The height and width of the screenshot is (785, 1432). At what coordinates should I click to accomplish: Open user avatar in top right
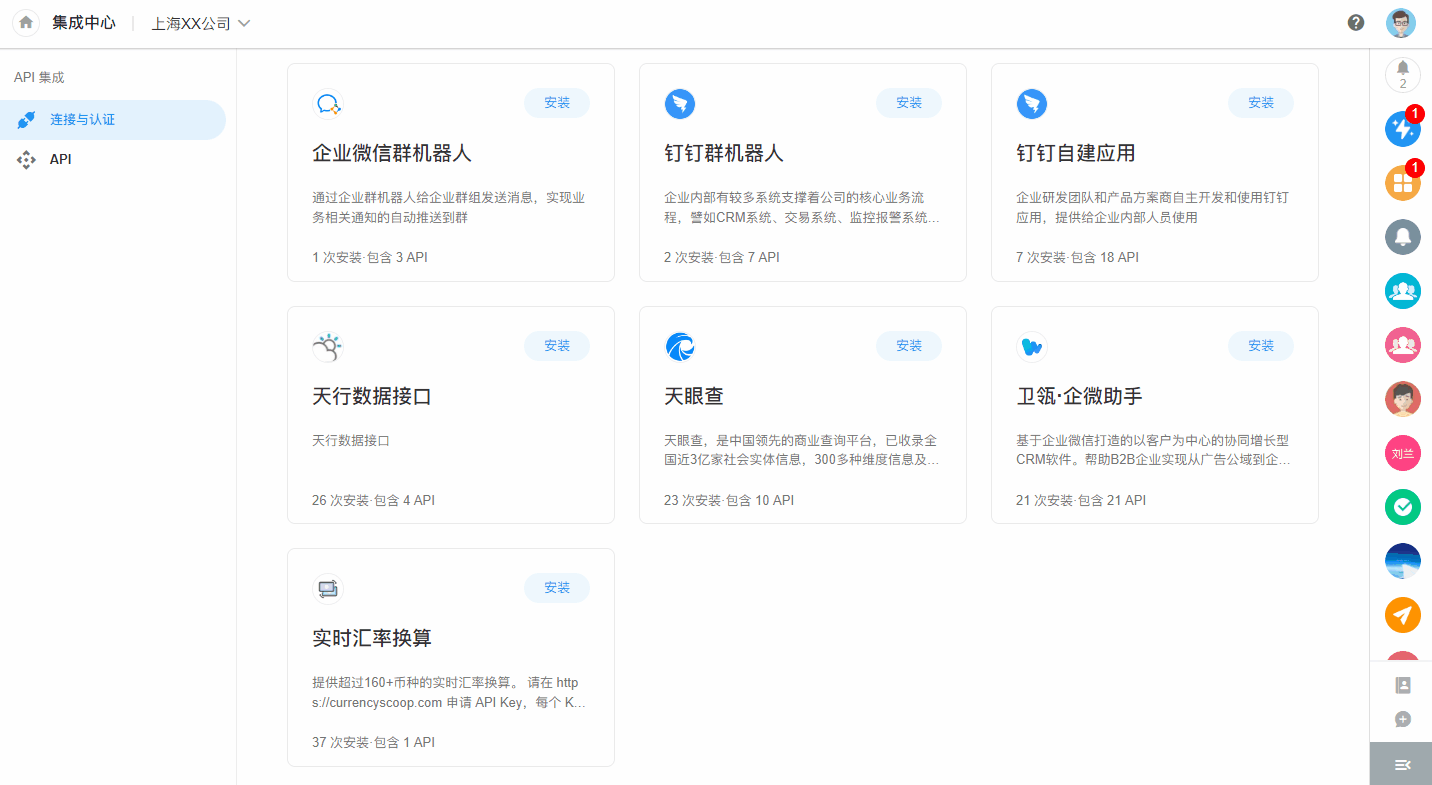click(1401, 23)
